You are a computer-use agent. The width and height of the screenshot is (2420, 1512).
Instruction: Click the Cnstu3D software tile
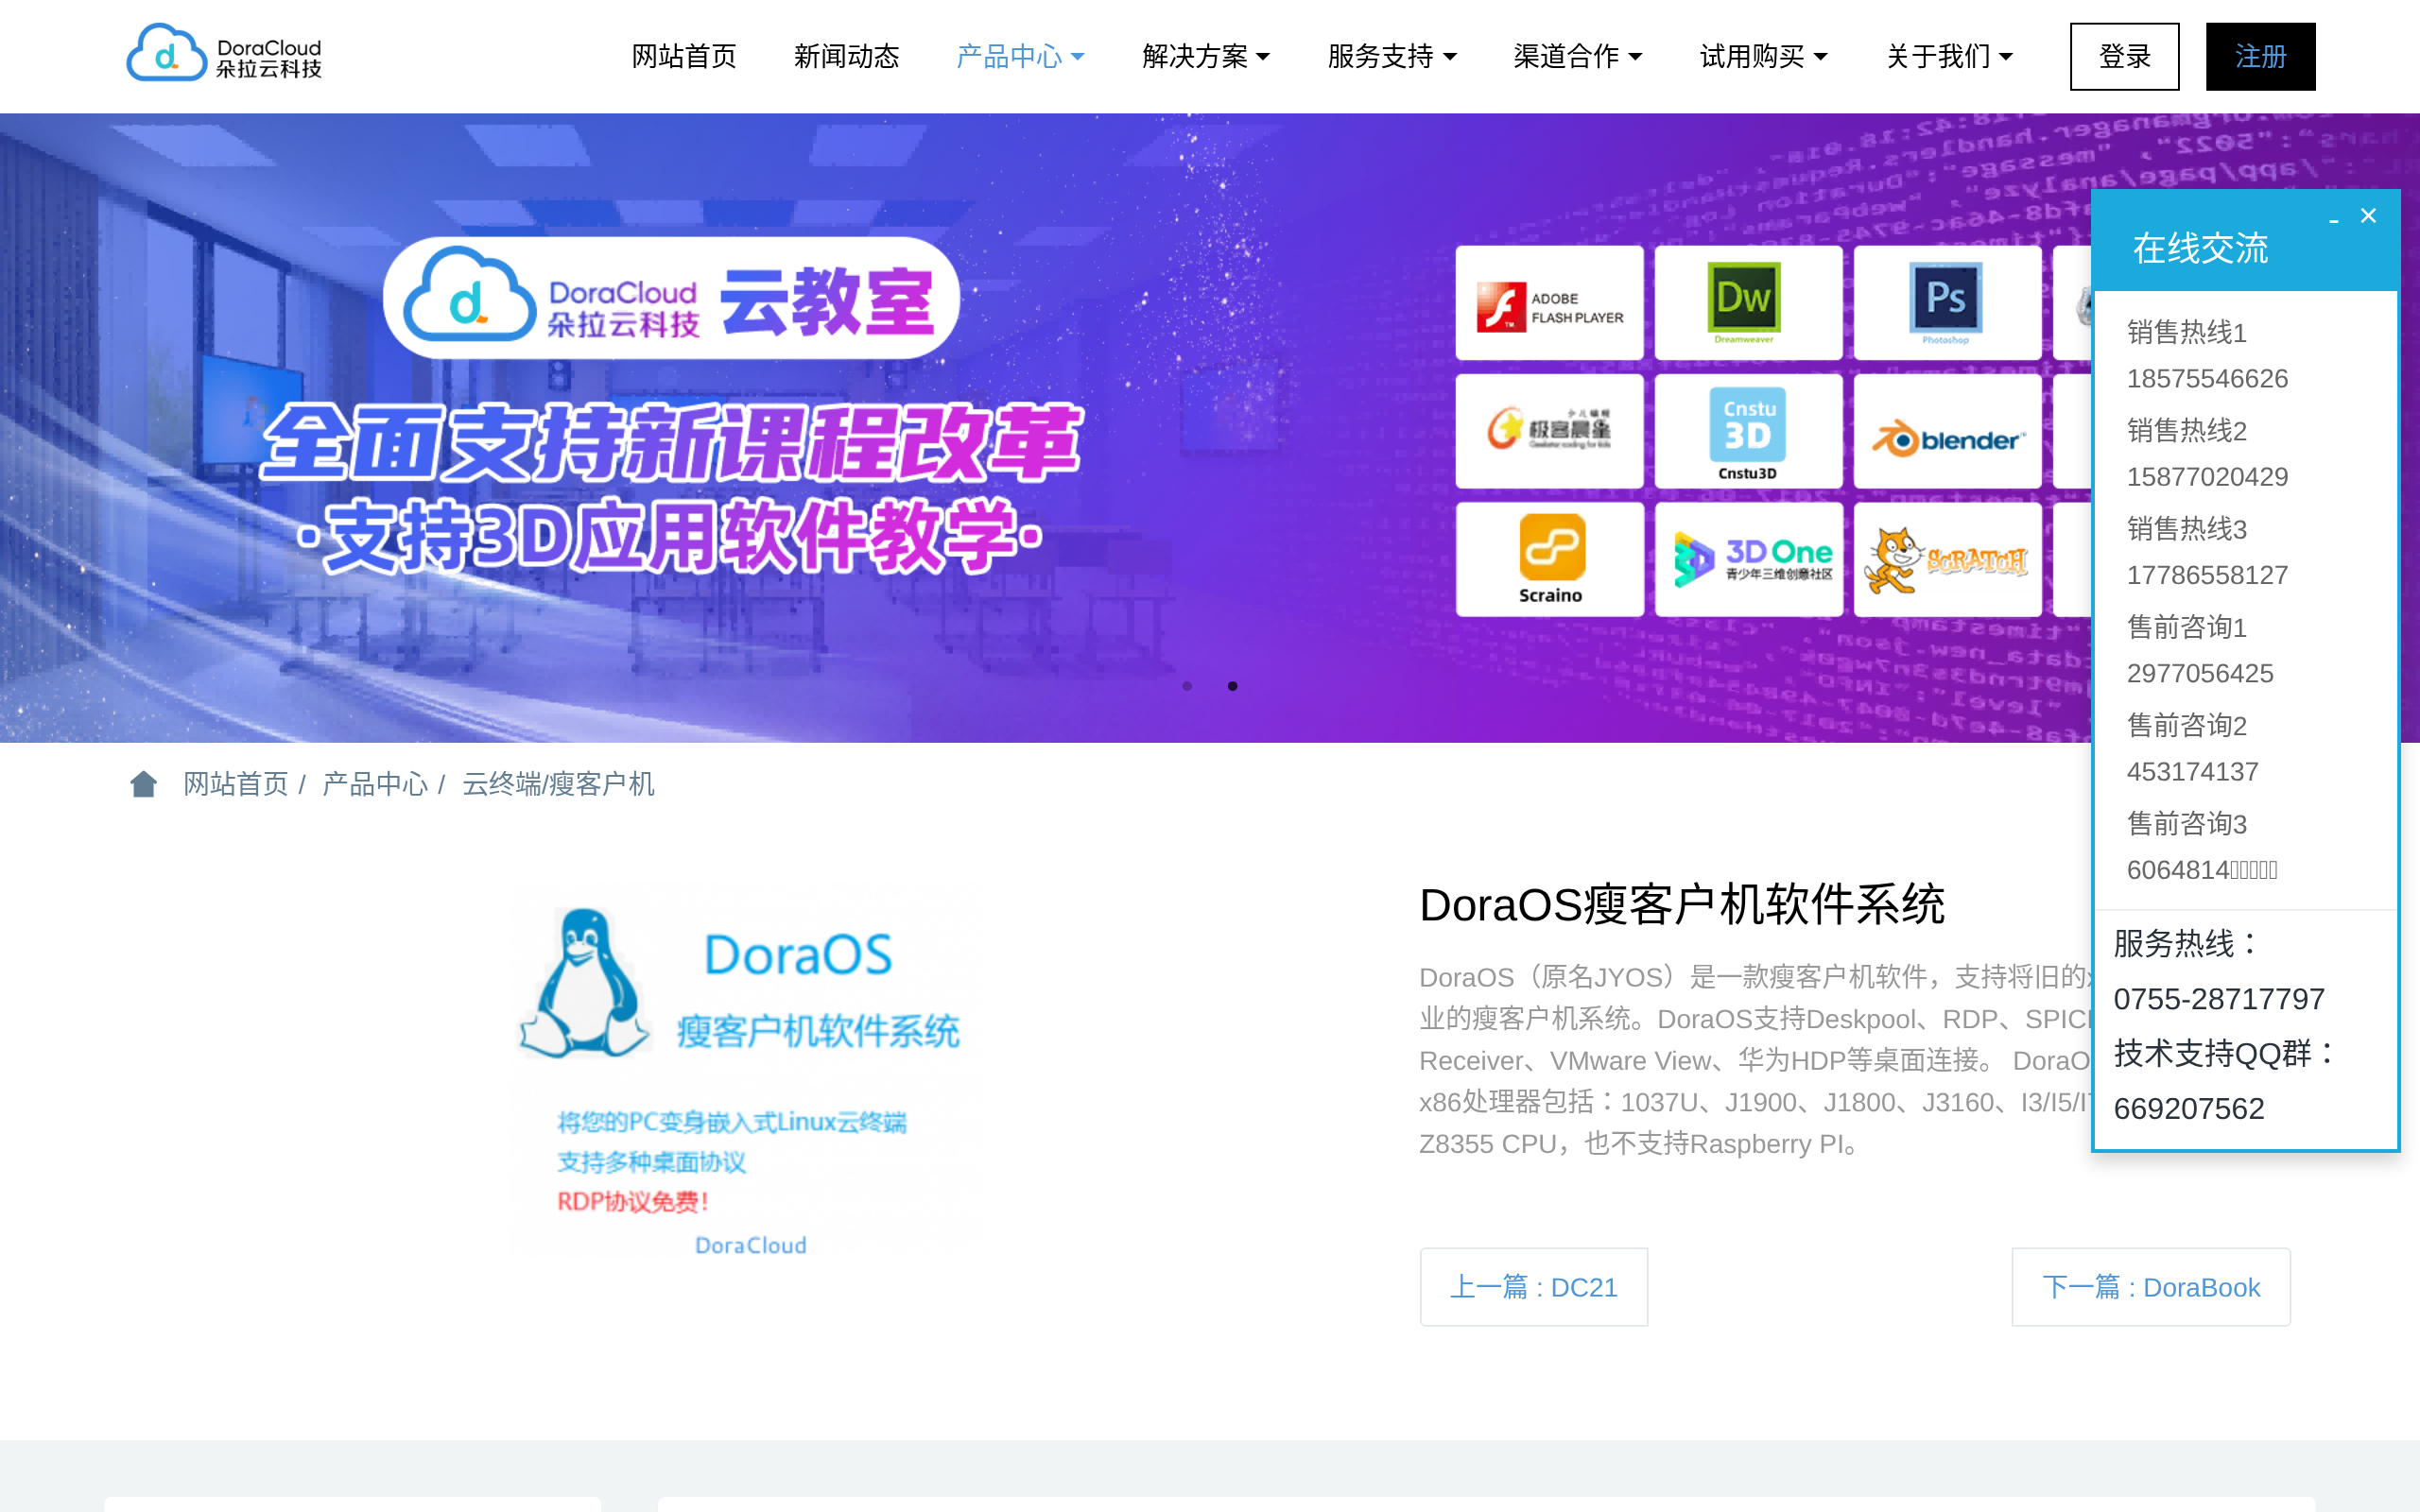point(1748,431)
